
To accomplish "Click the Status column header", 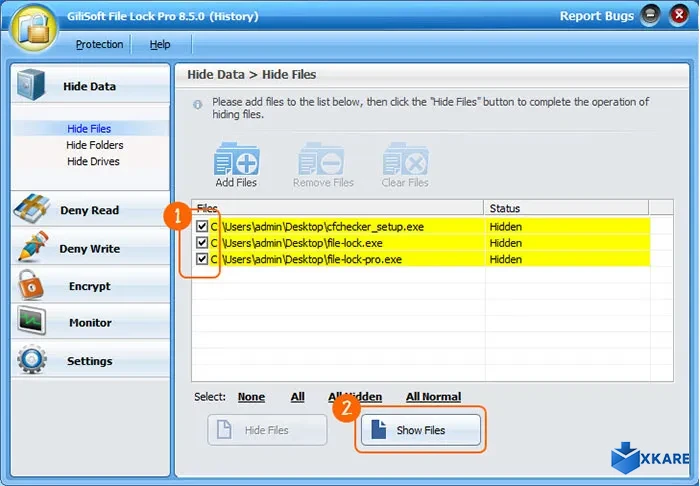I will pos(567,208).
